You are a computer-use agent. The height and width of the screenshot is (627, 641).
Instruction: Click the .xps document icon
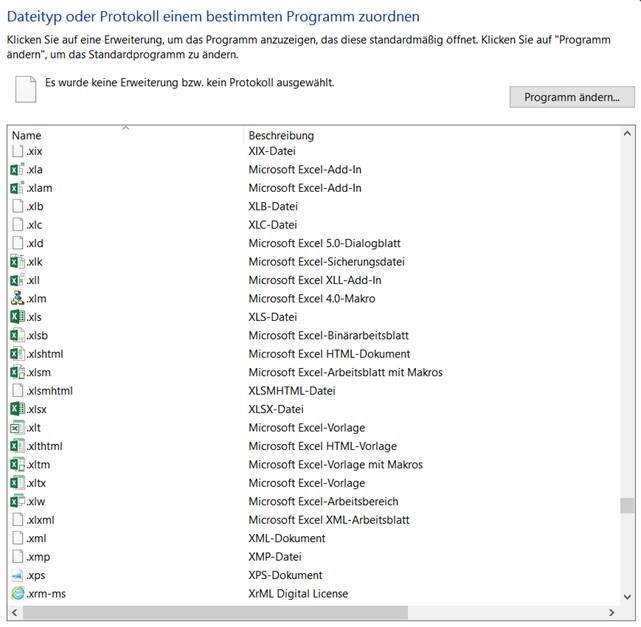(17, 575)
